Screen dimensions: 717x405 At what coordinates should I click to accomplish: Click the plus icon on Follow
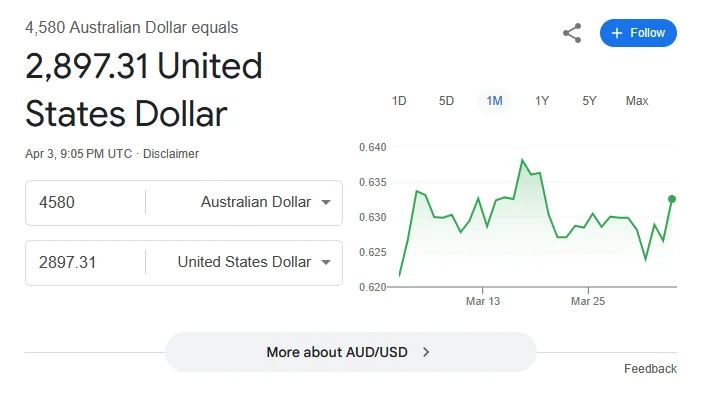coord(617,33)
